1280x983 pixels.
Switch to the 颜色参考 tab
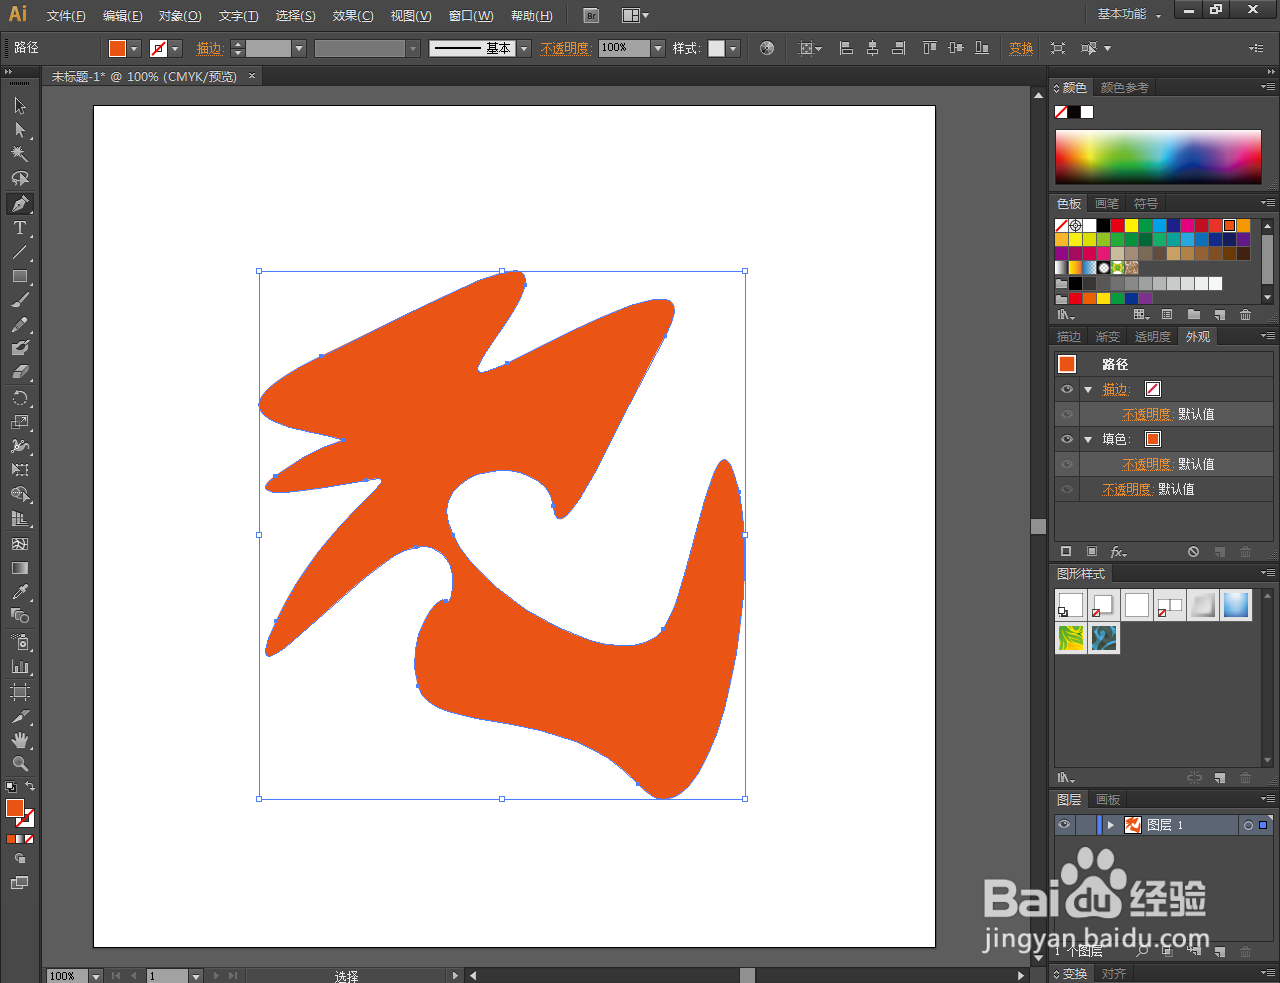tap(1124, 88)
